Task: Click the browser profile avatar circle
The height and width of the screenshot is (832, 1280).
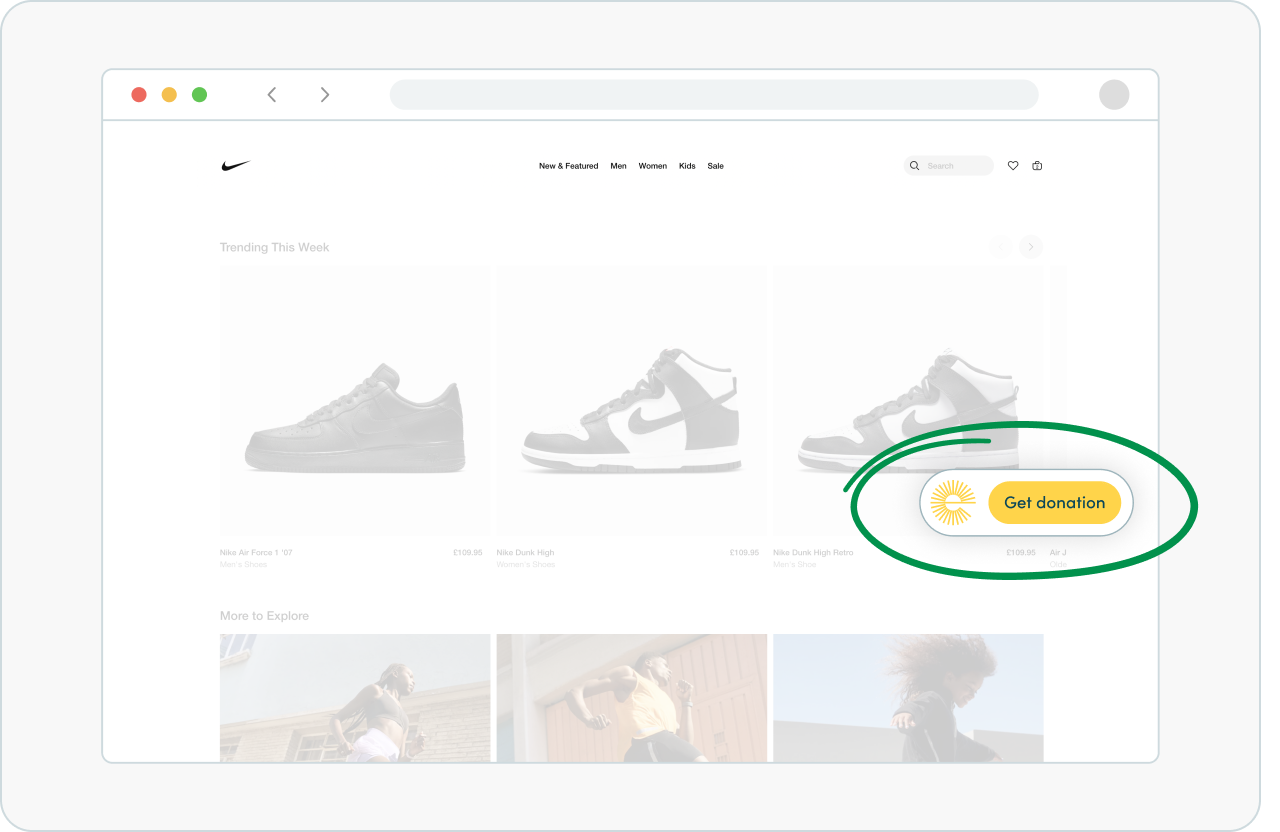Action: 1114,95
